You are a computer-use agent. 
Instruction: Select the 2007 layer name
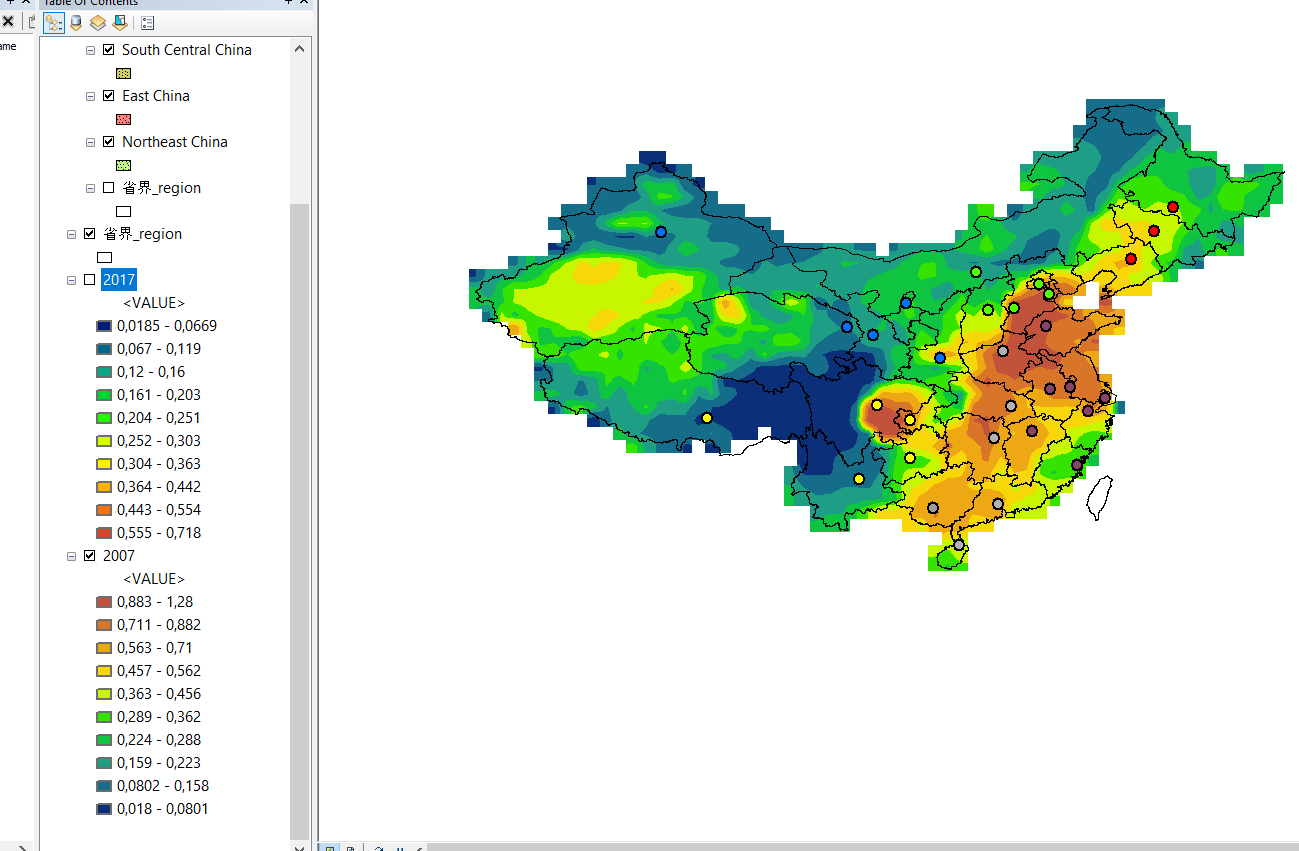[x=119, y=555]
